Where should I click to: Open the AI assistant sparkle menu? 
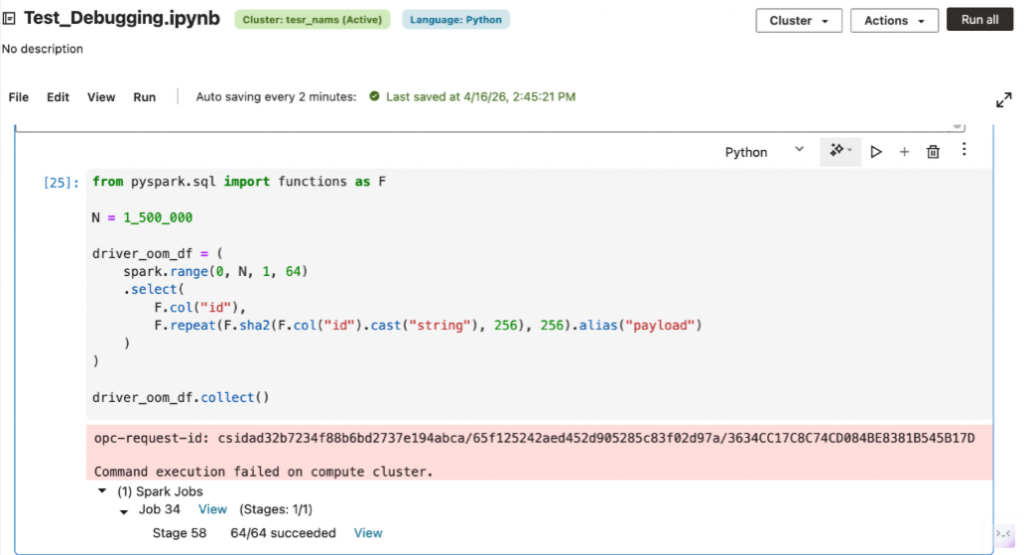(x=840, y=151)
